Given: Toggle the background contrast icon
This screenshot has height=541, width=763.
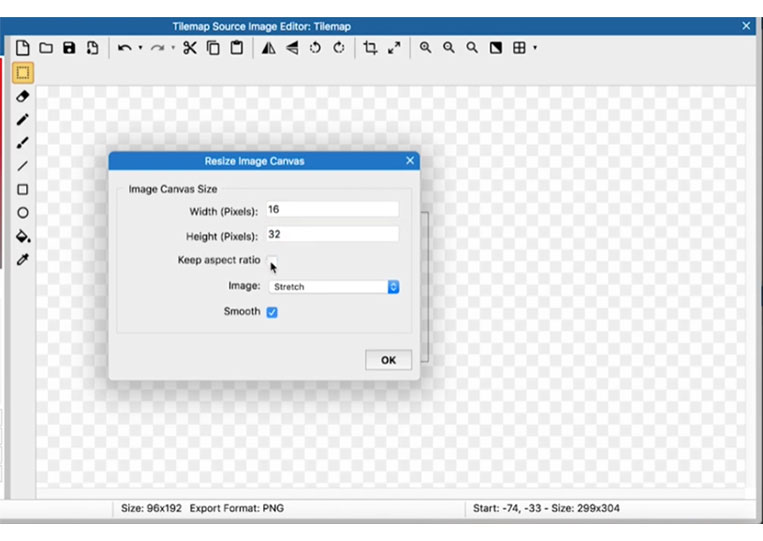Looking at the screenshot, I should (496, 48).
